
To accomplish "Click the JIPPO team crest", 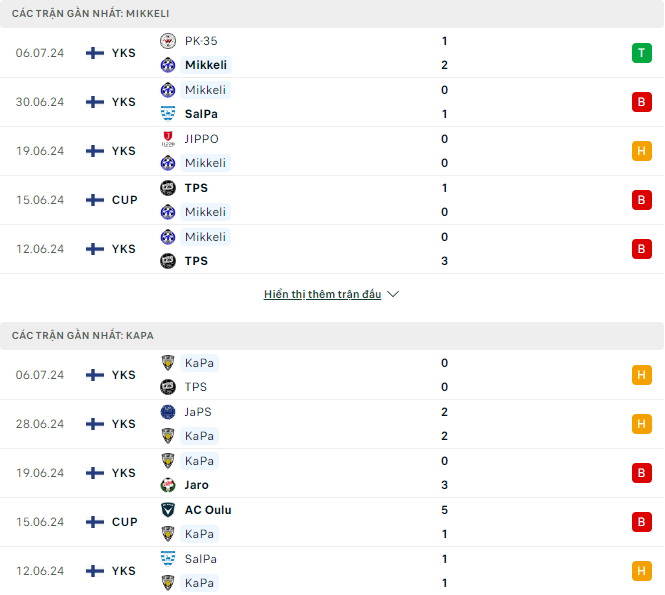I will coord(168,139).
